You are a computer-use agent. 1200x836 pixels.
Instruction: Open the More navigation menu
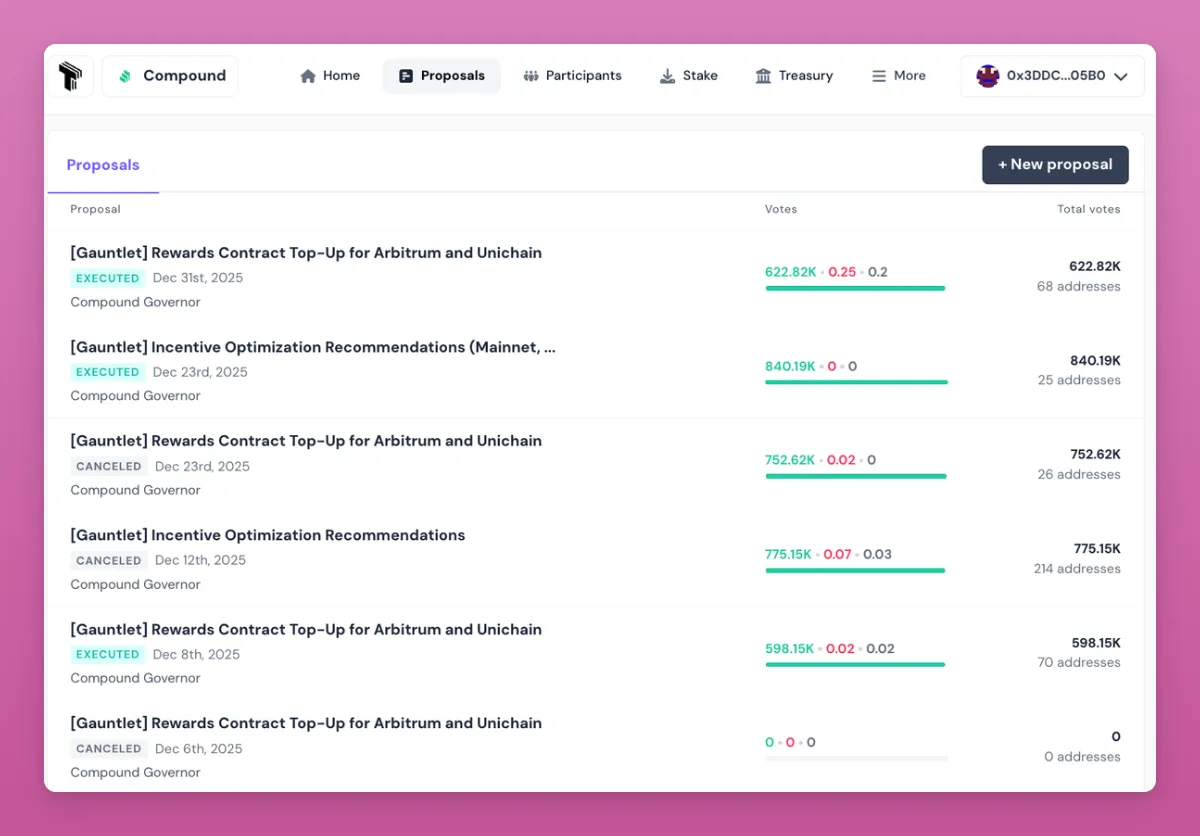point(898,76)
